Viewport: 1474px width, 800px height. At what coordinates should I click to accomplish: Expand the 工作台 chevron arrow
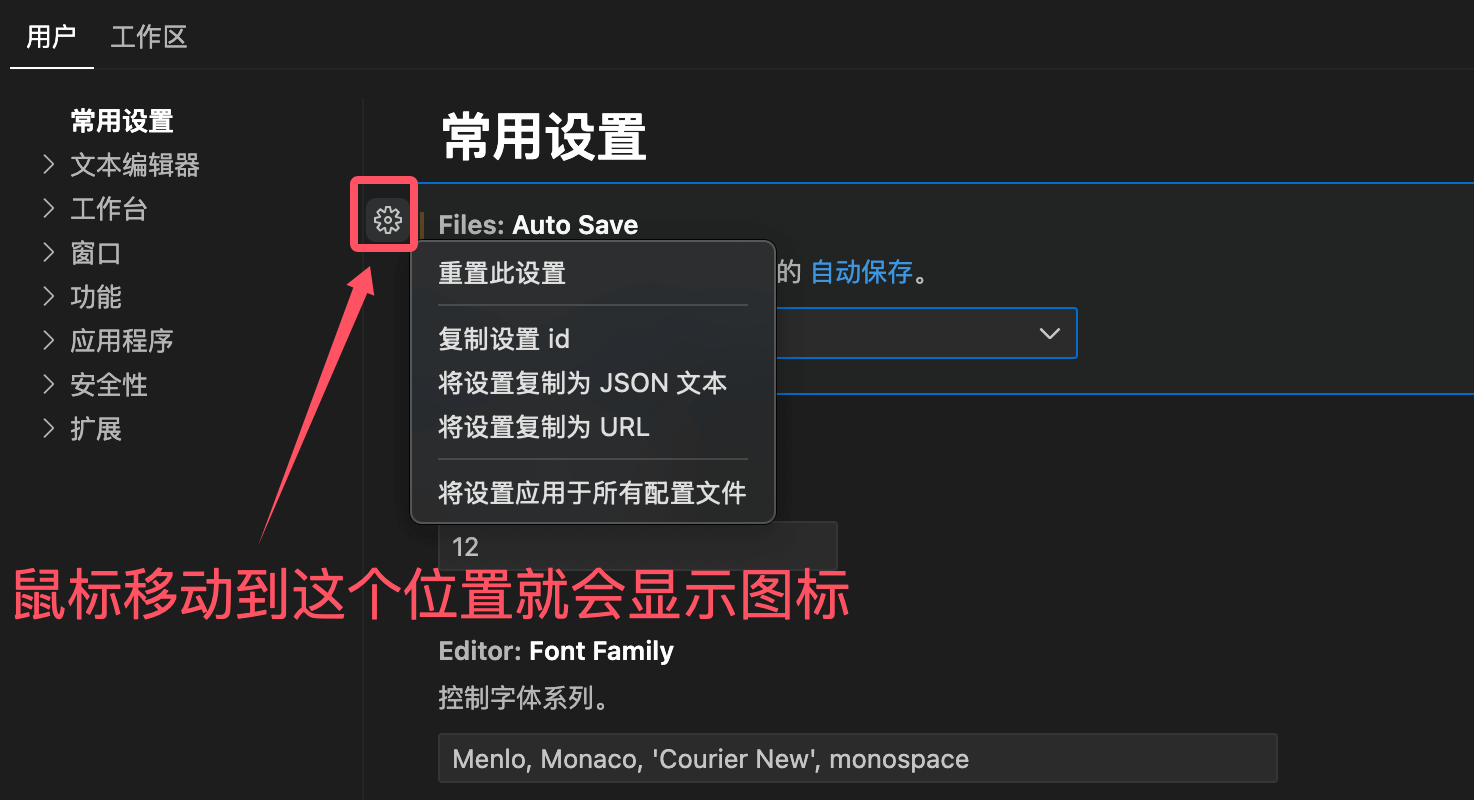(x=48, y=209)
